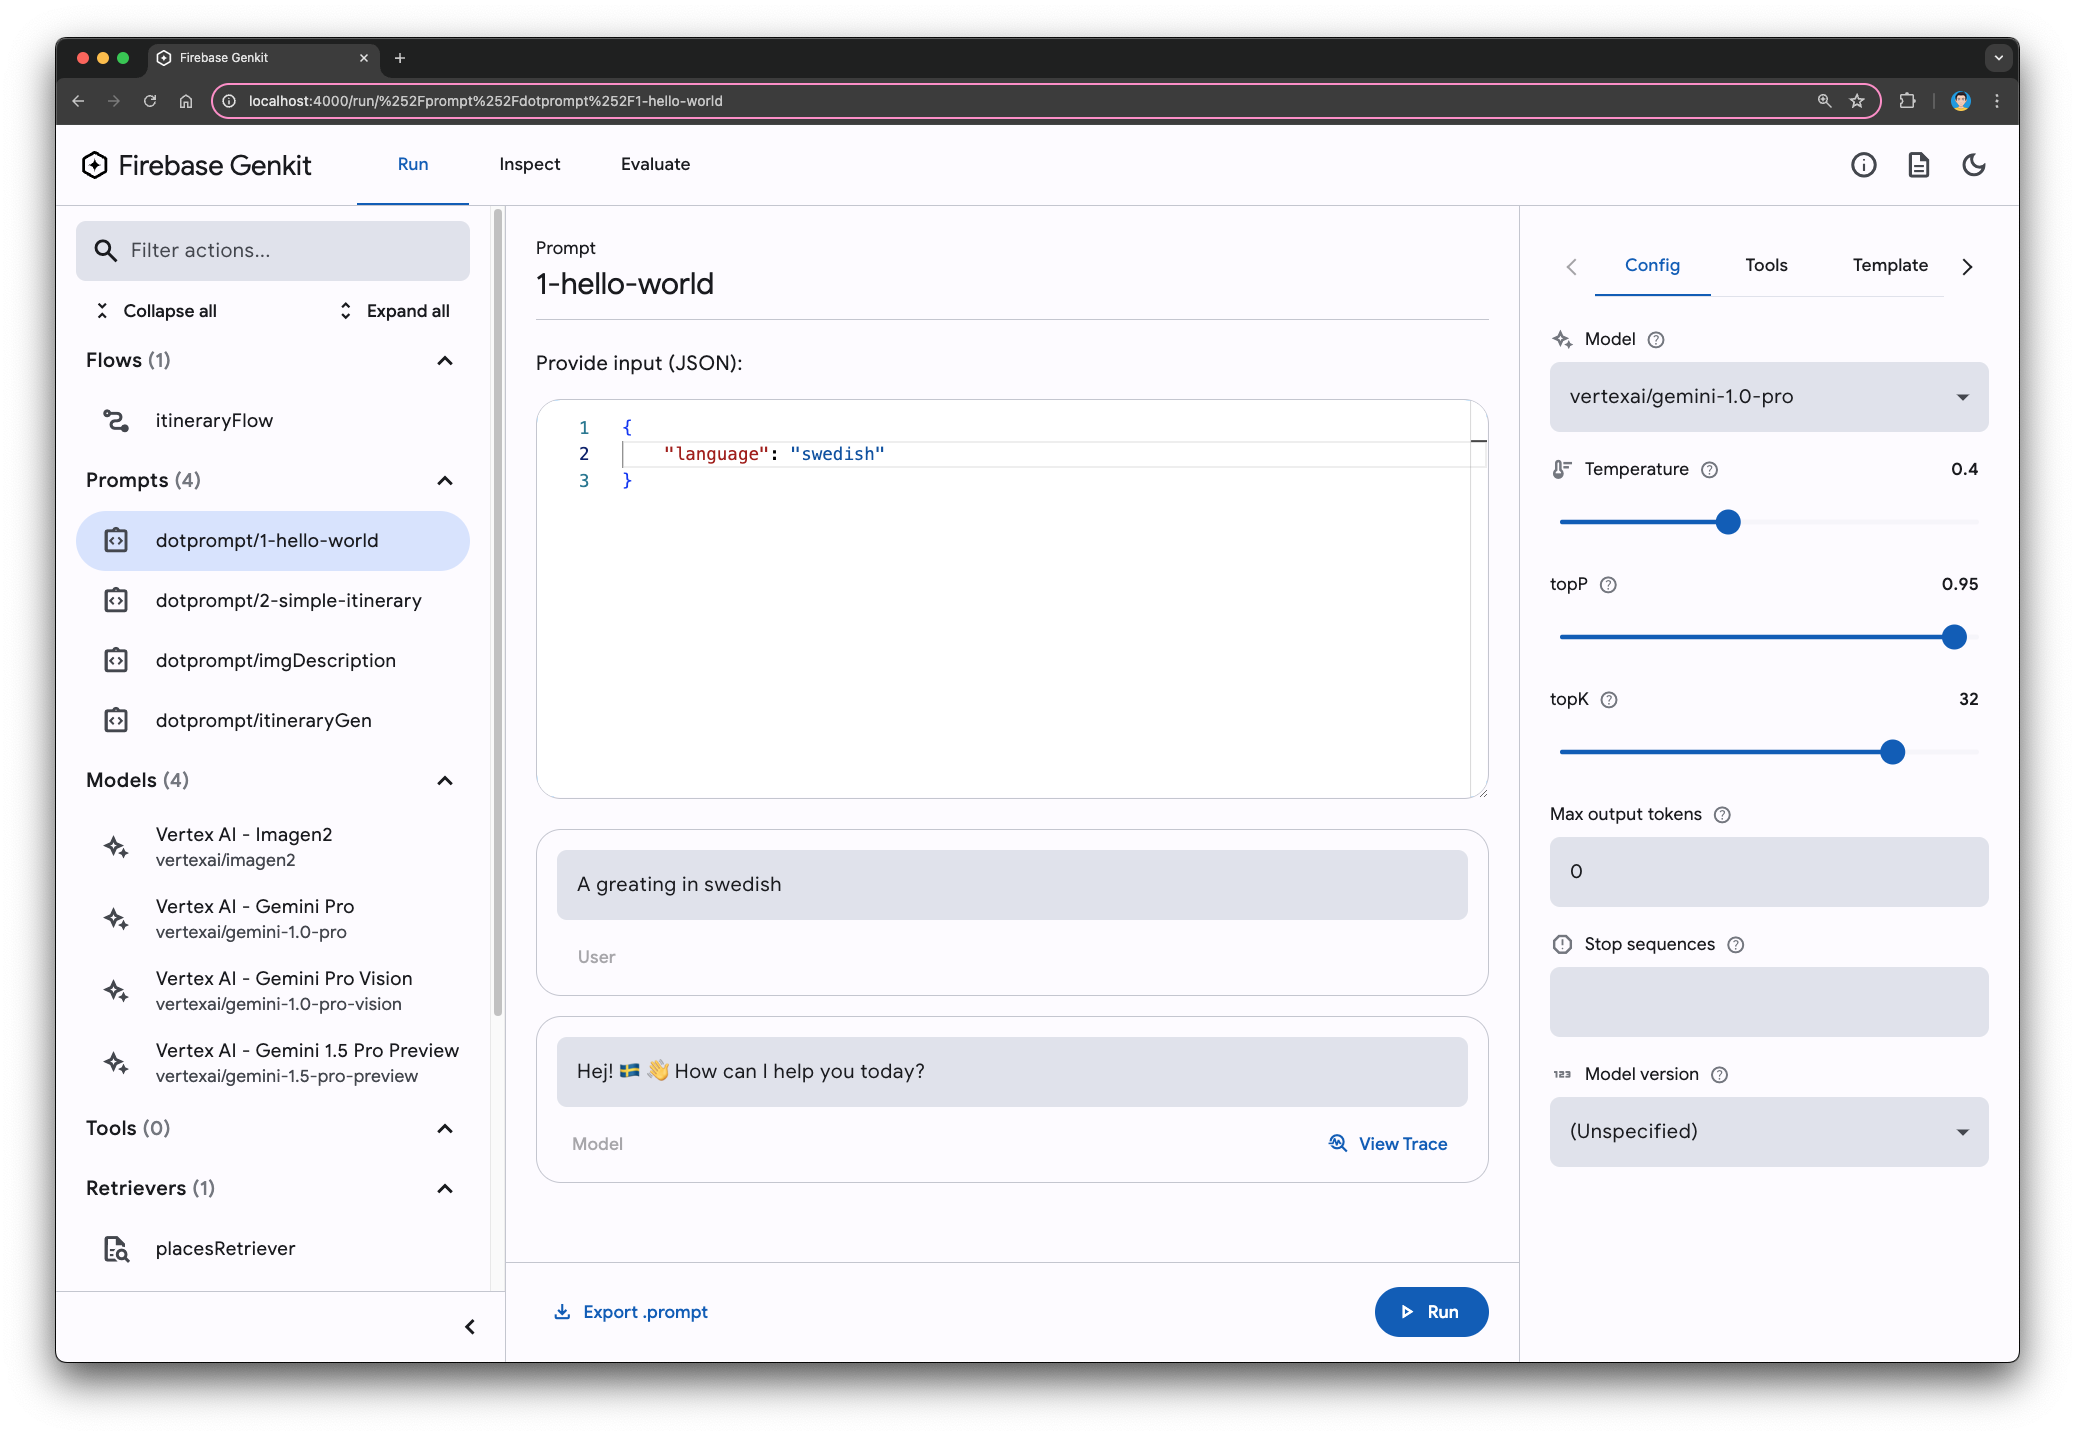Click the Export .prompt download icon
The height and width of the screenshot is (1436, 2075).
(x=561, y=1311)
